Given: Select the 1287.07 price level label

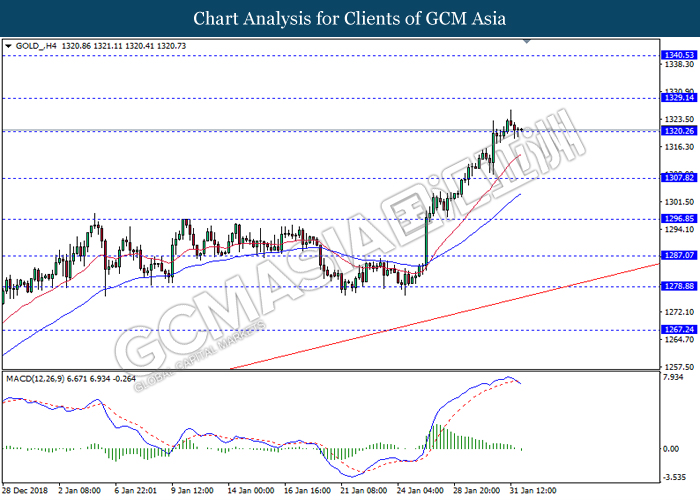Looking at the screenshot, I should tap(679, 255).
